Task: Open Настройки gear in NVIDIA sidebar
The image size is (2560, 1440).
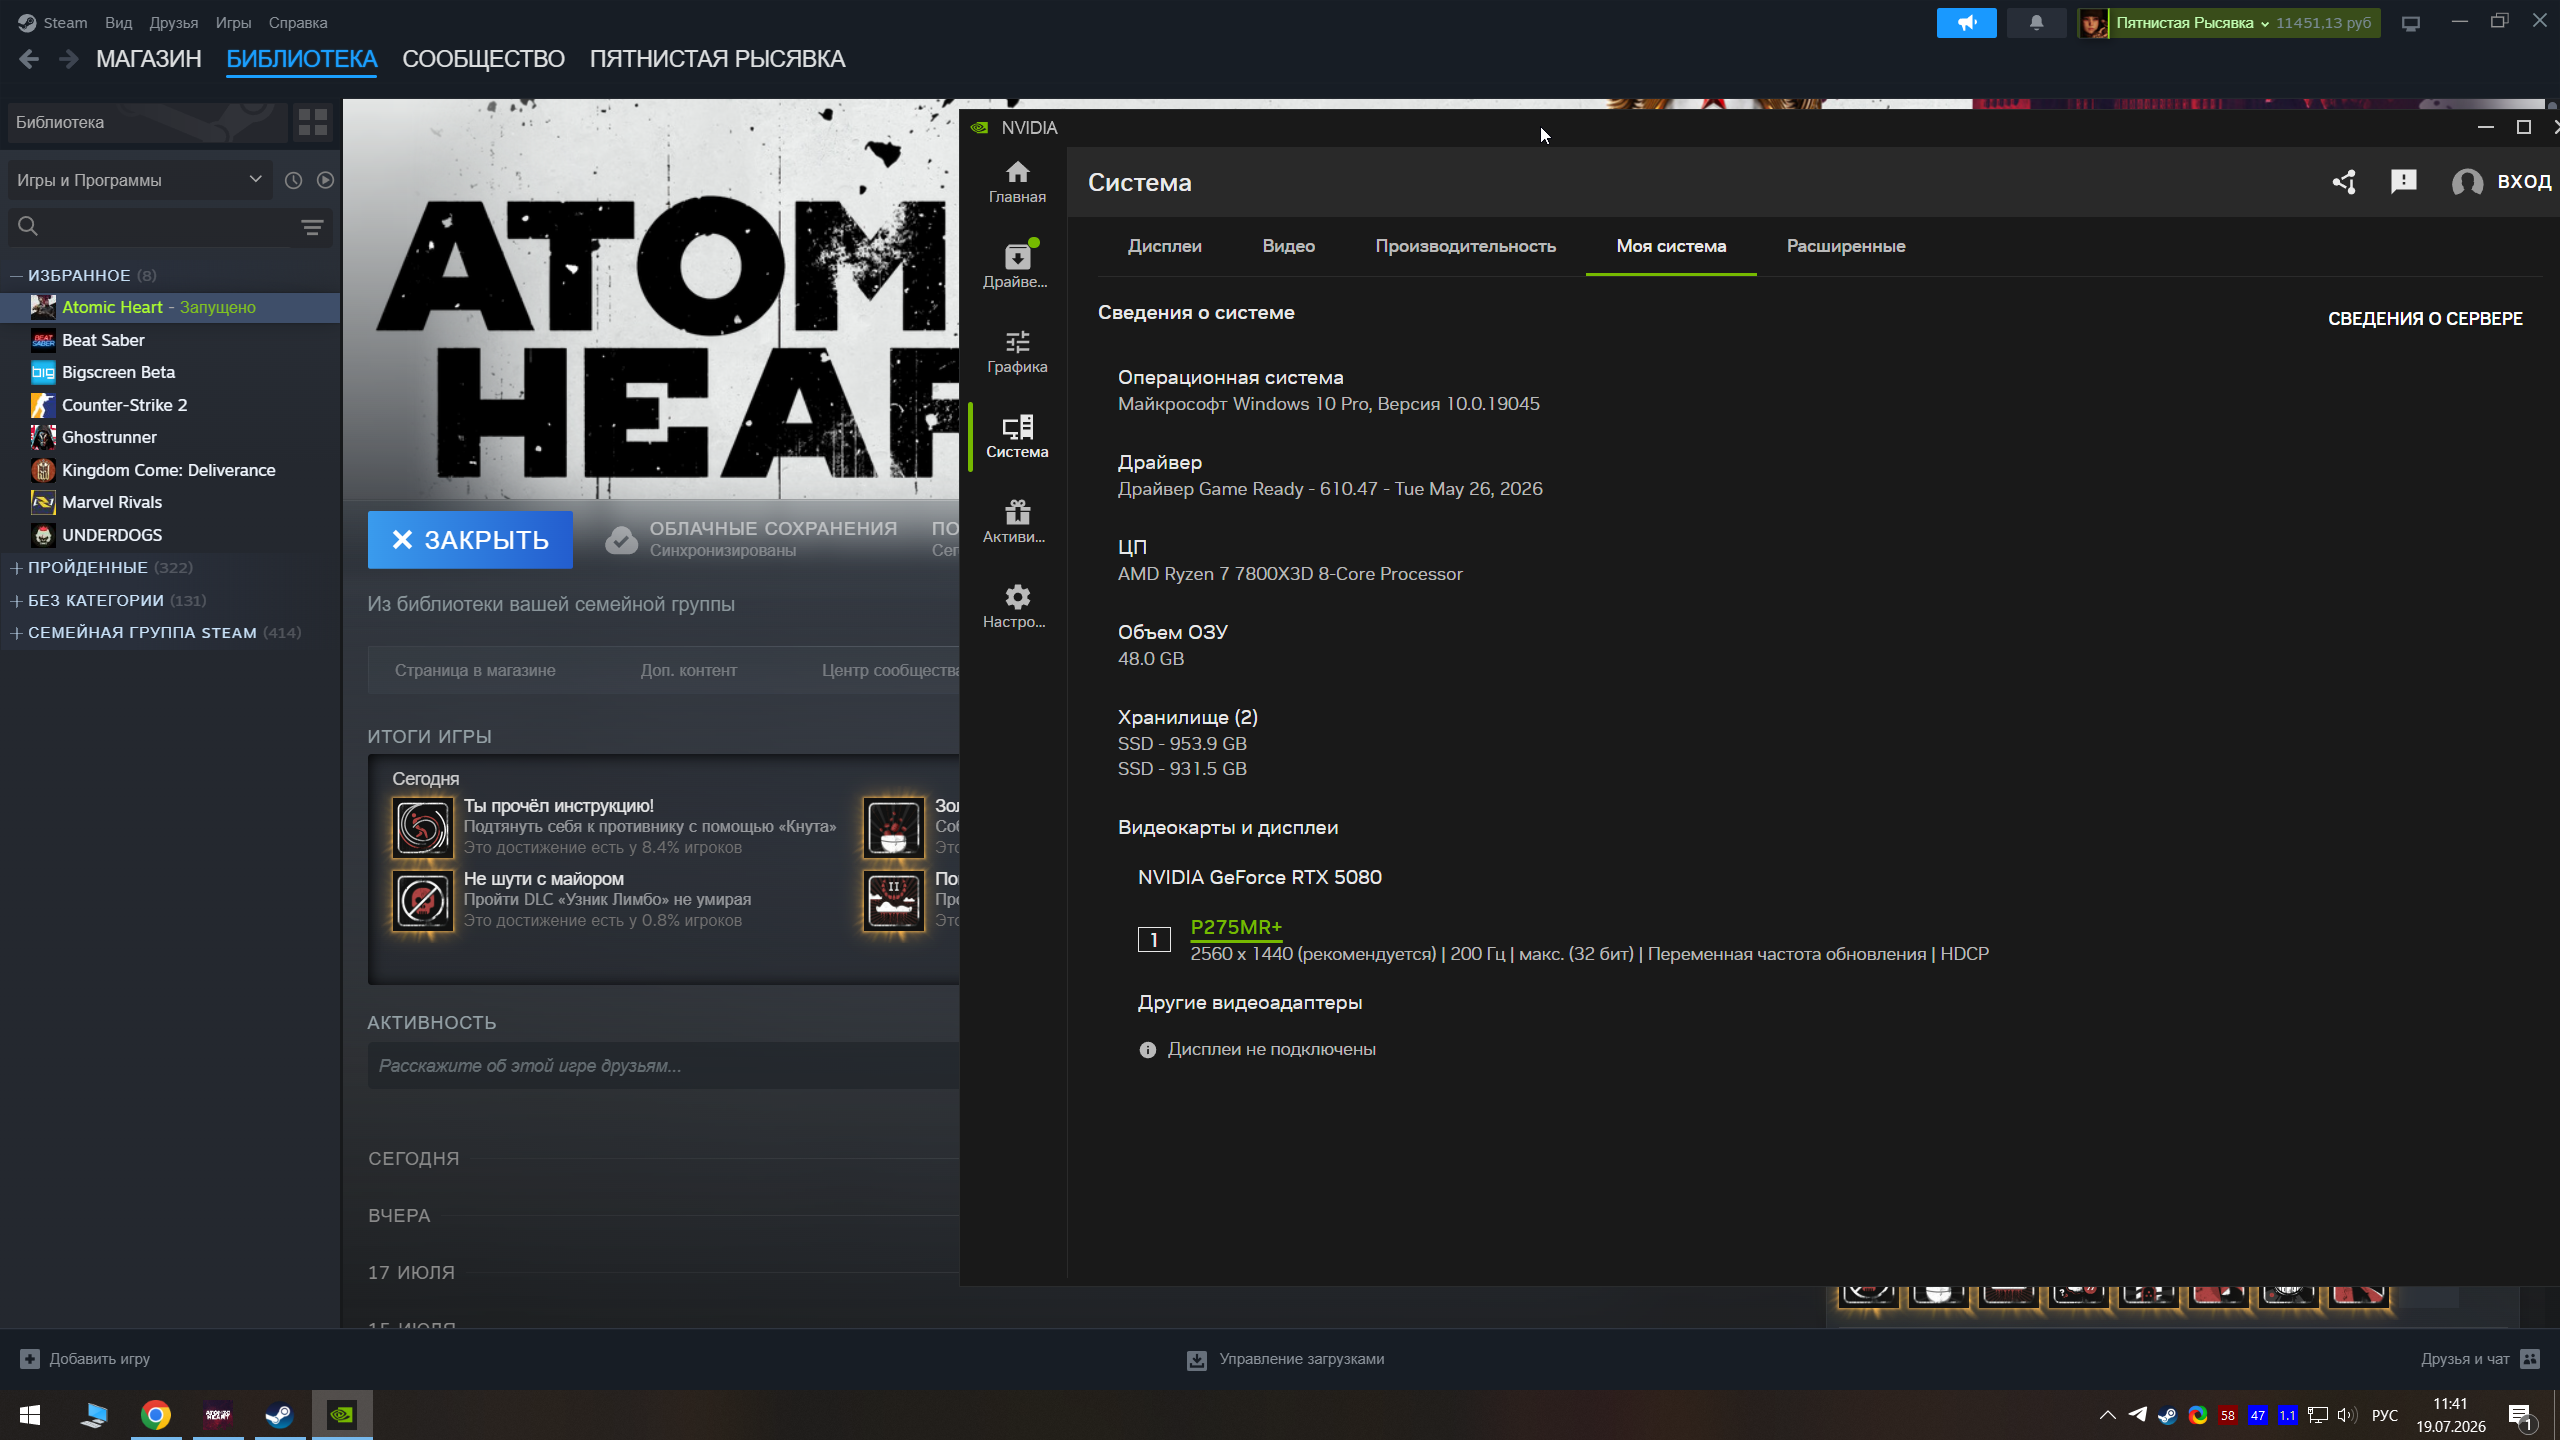Action: (1017, 607)
